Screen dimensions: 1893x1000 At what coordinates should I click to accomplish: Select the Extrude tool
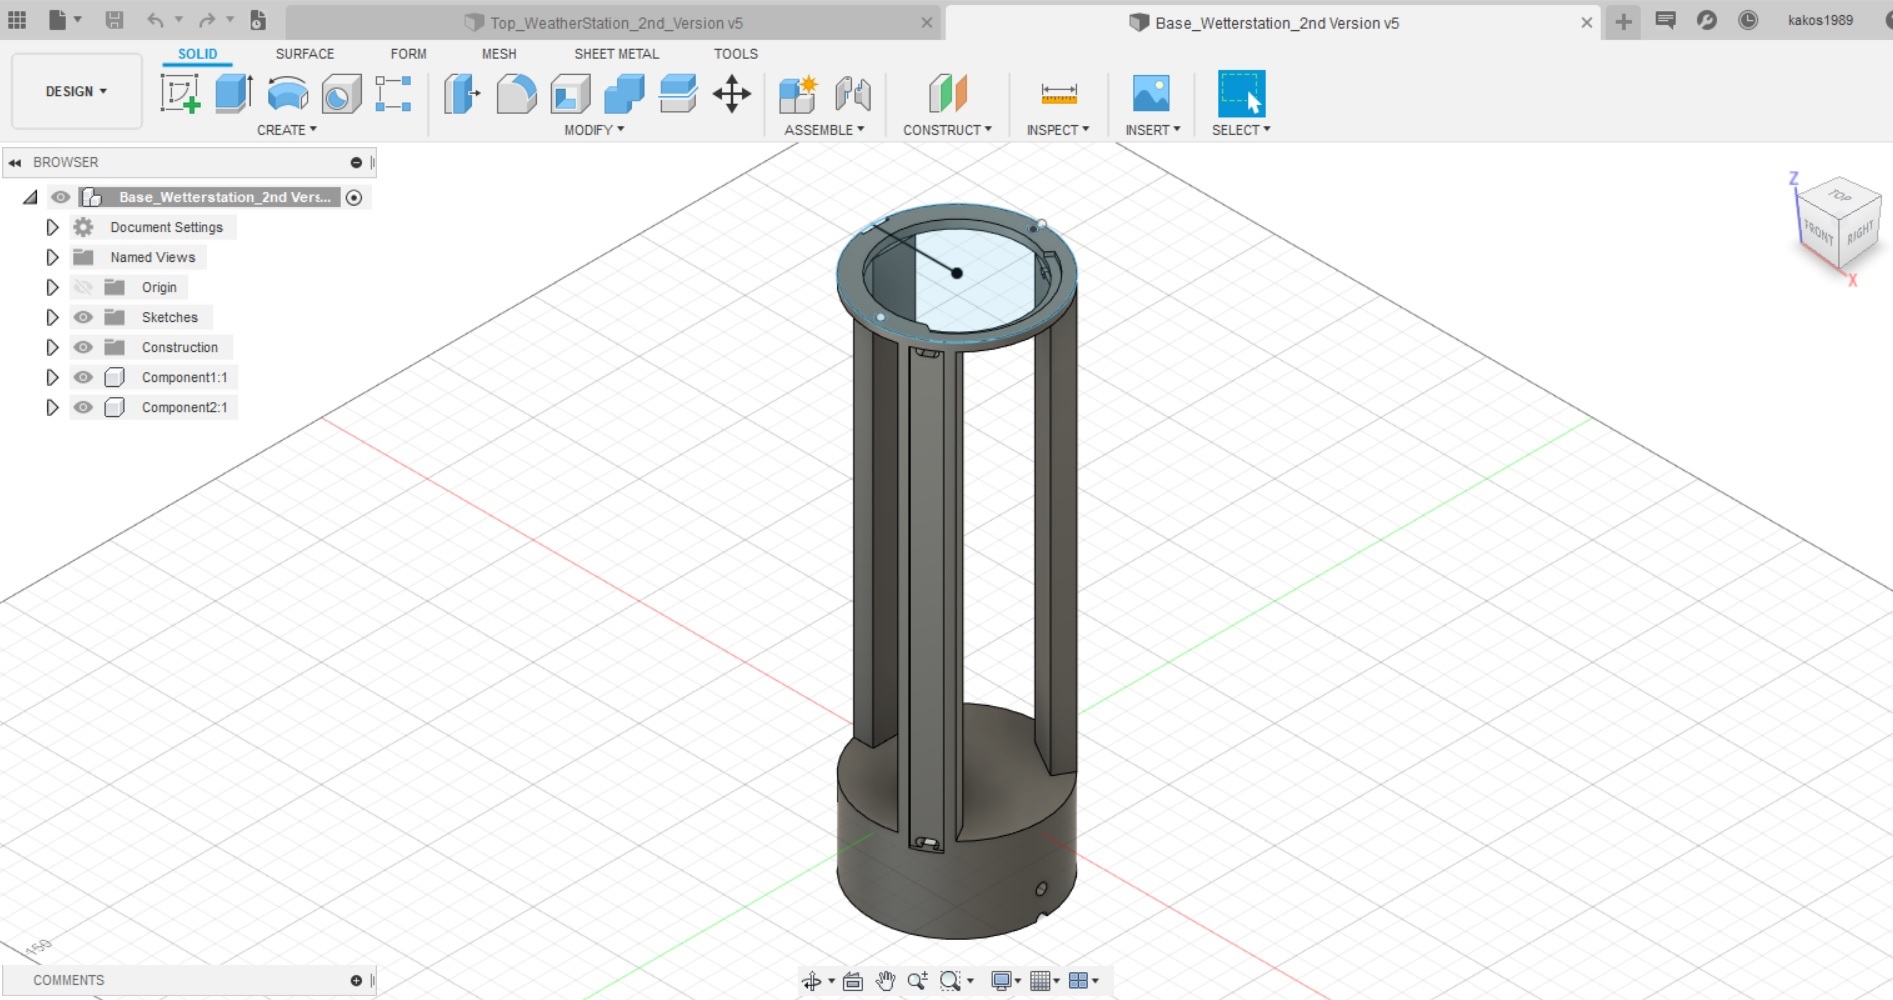[234, 94]
